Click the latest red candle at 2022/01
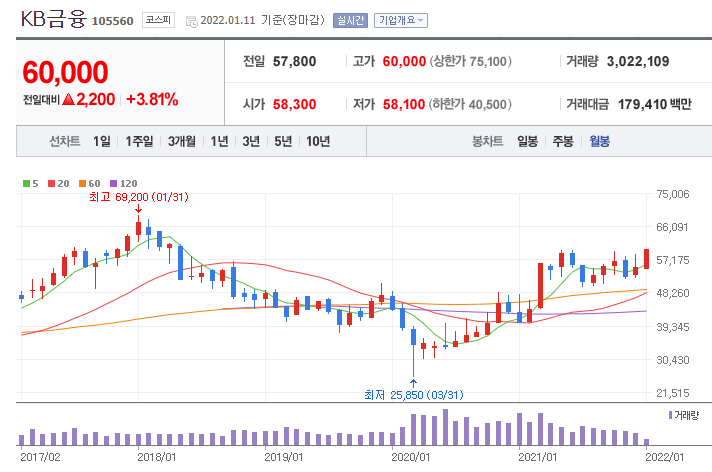This screenshot has width=712, height=472. (647, 259)
